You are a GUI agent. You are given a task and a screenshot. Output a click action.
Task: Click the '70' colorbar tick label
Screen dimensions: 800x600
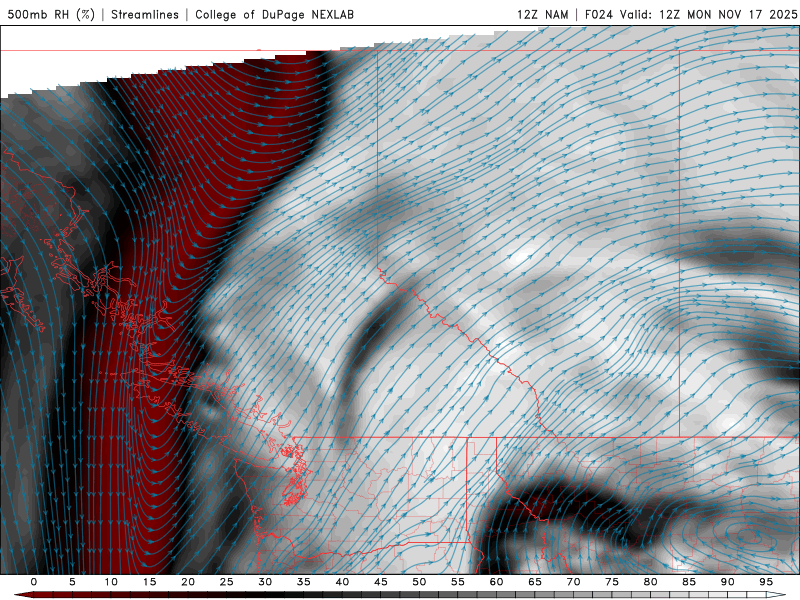(573, 582)
